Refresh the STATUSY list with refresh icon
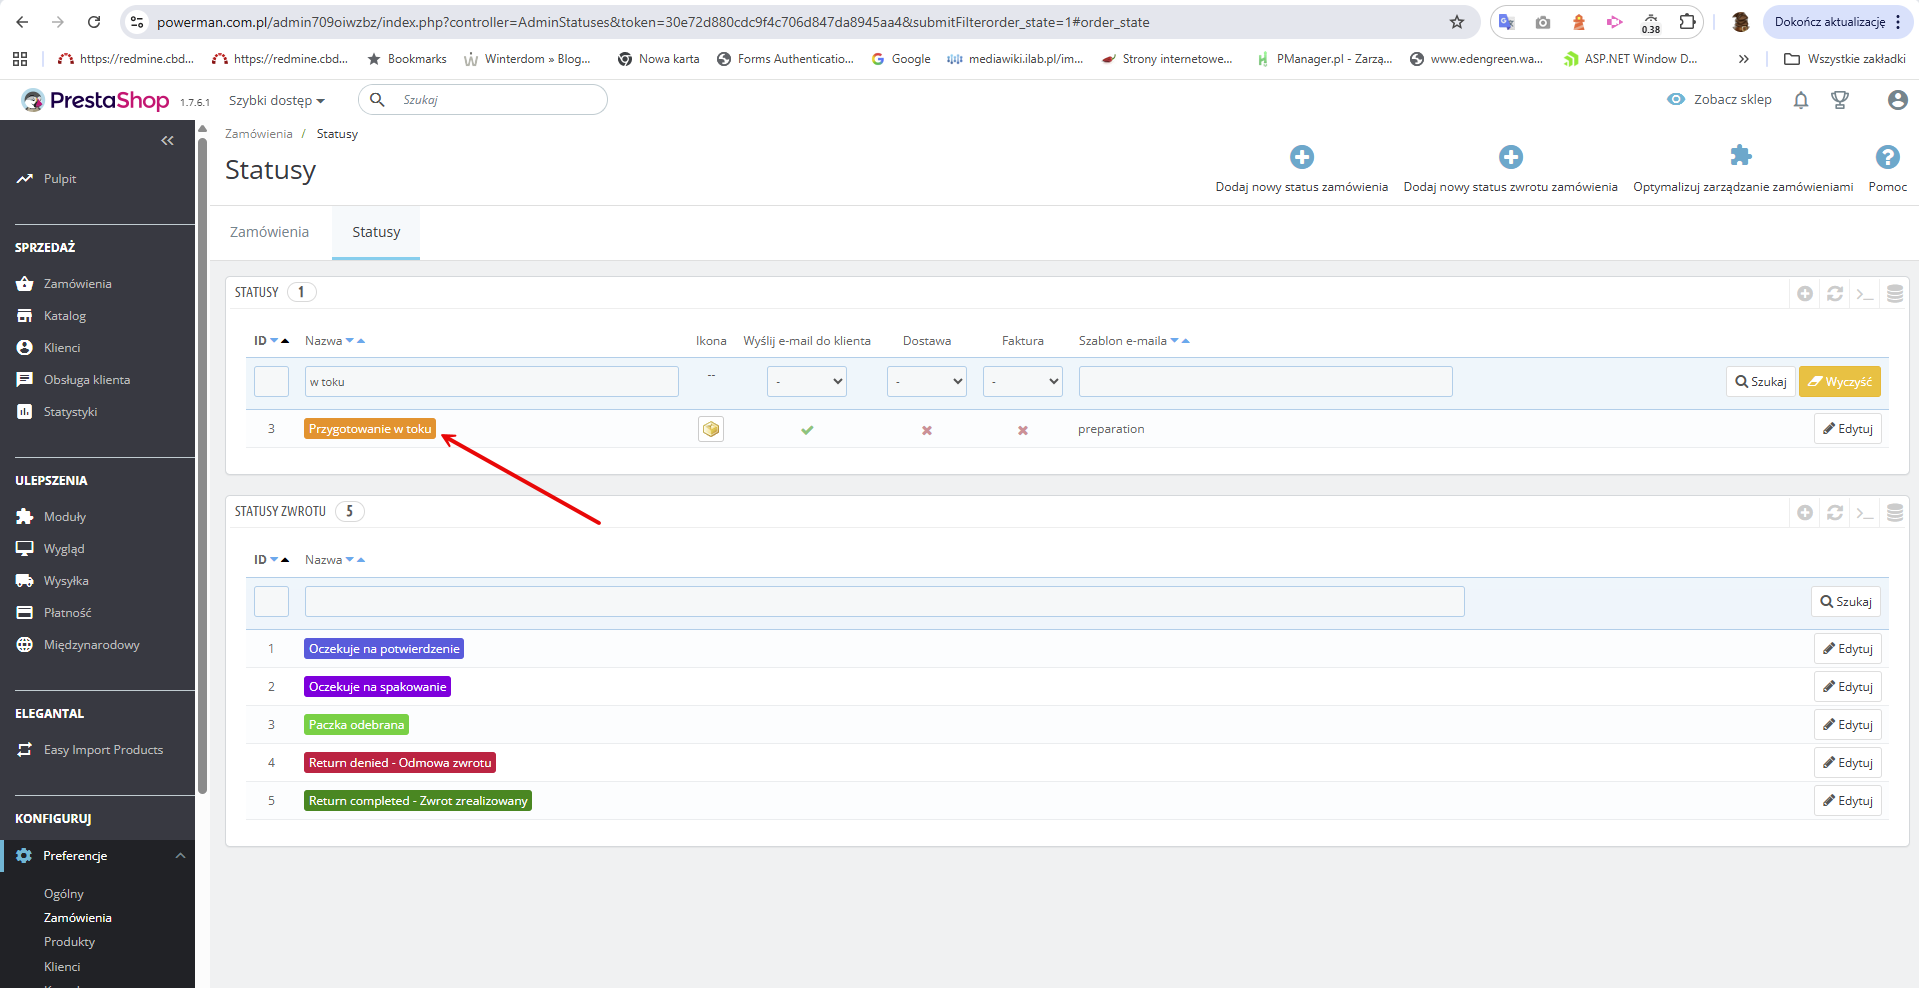Screen dimensions: 1919x988 tap(1835, 293)
